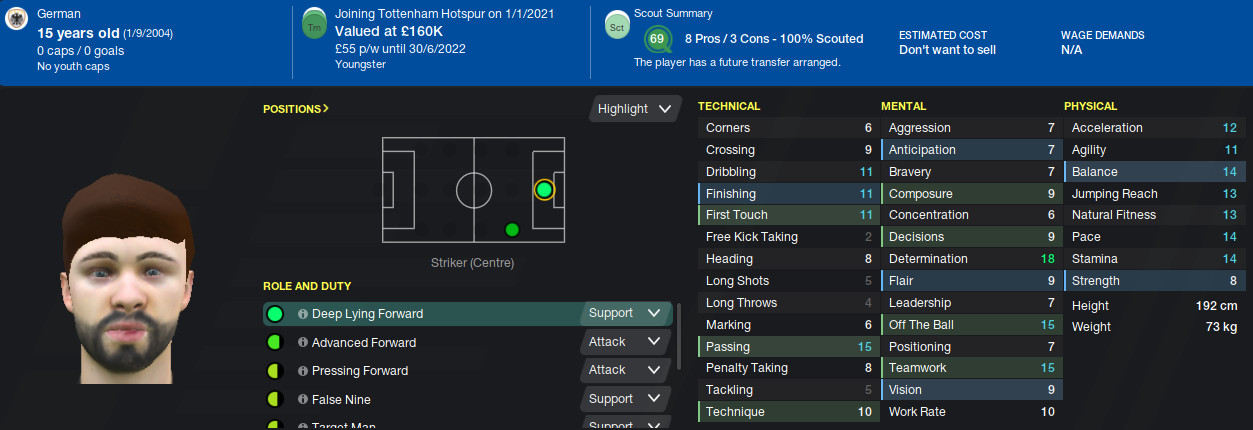Expand the Positions section chevron
The image size is (1253, 430).
[326, 108]
